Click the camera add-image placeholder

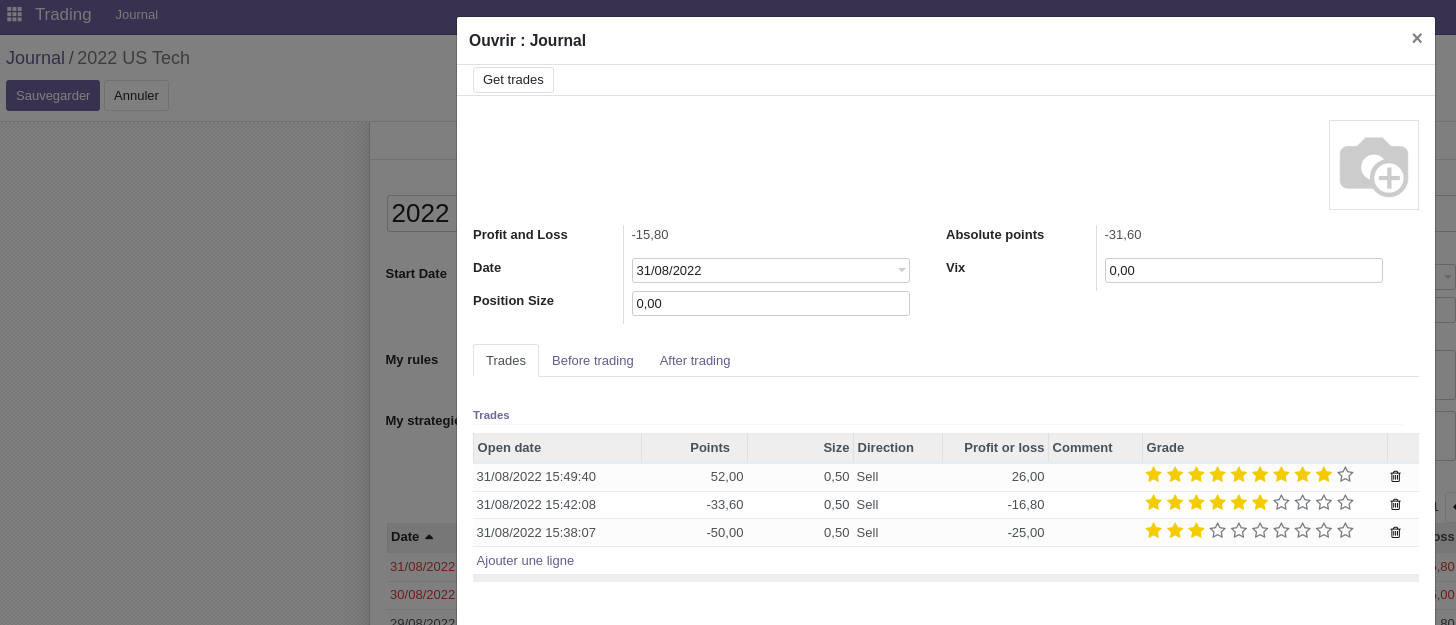click(x=1373, y=165)
